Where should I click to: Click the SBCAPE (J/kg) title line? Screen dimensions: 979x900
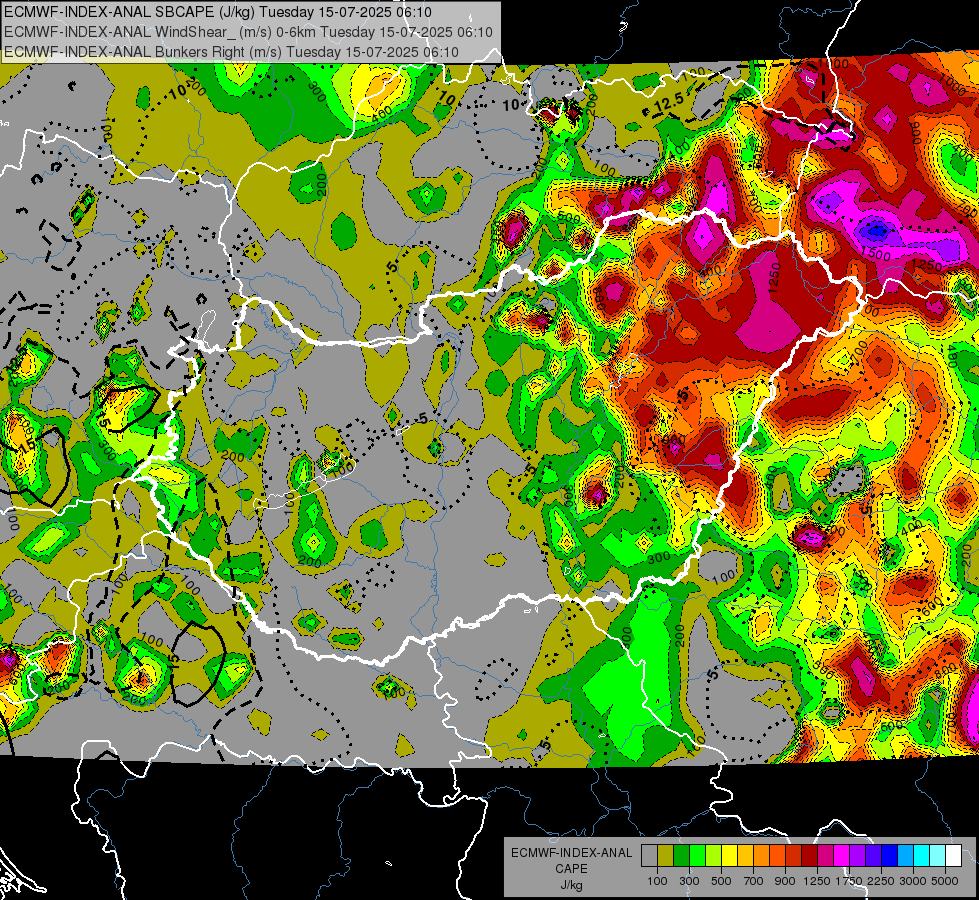(217, 12)
